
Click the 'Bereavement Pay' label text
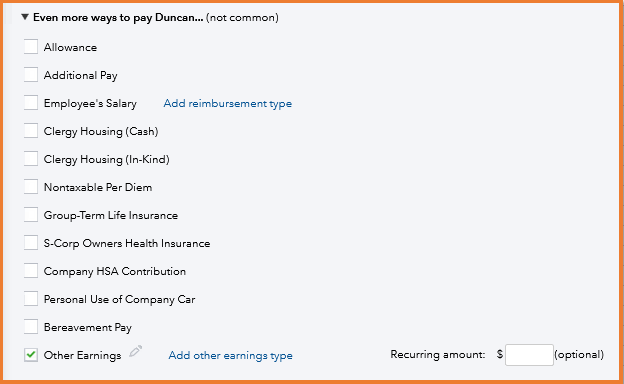tap(88, 327)
